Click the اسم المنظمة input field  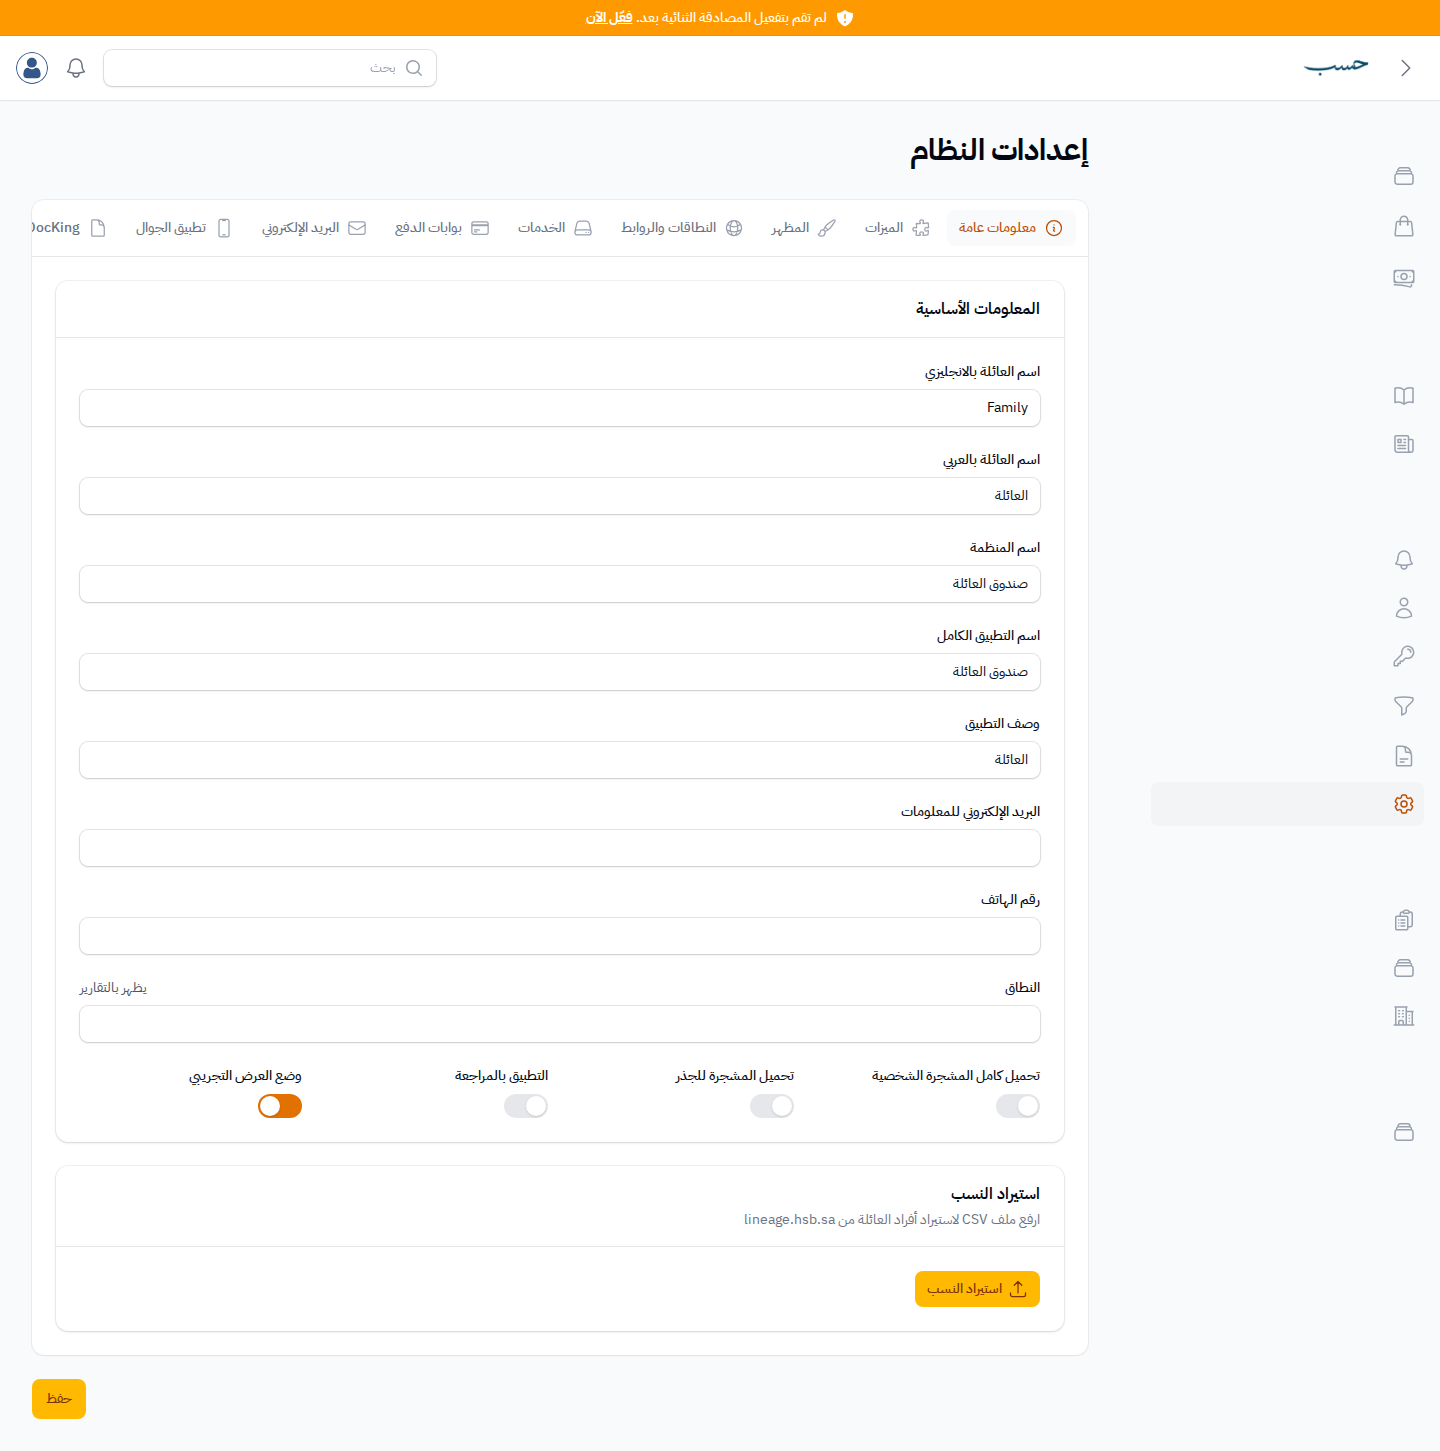pos(560,584)
